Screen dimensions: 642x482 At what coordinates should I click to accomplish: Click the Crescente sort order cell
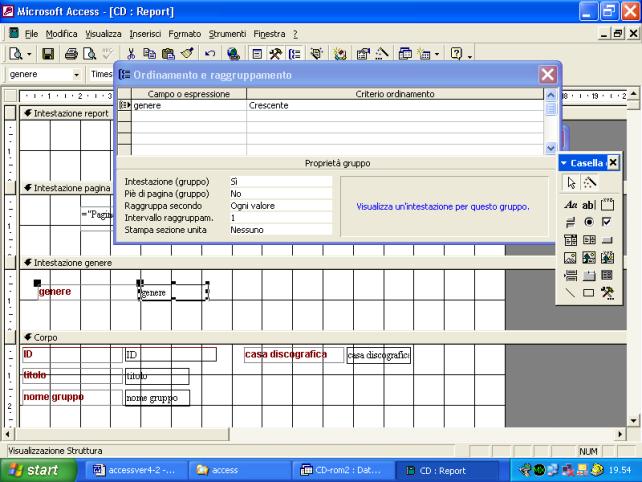(x=395, y=105)
